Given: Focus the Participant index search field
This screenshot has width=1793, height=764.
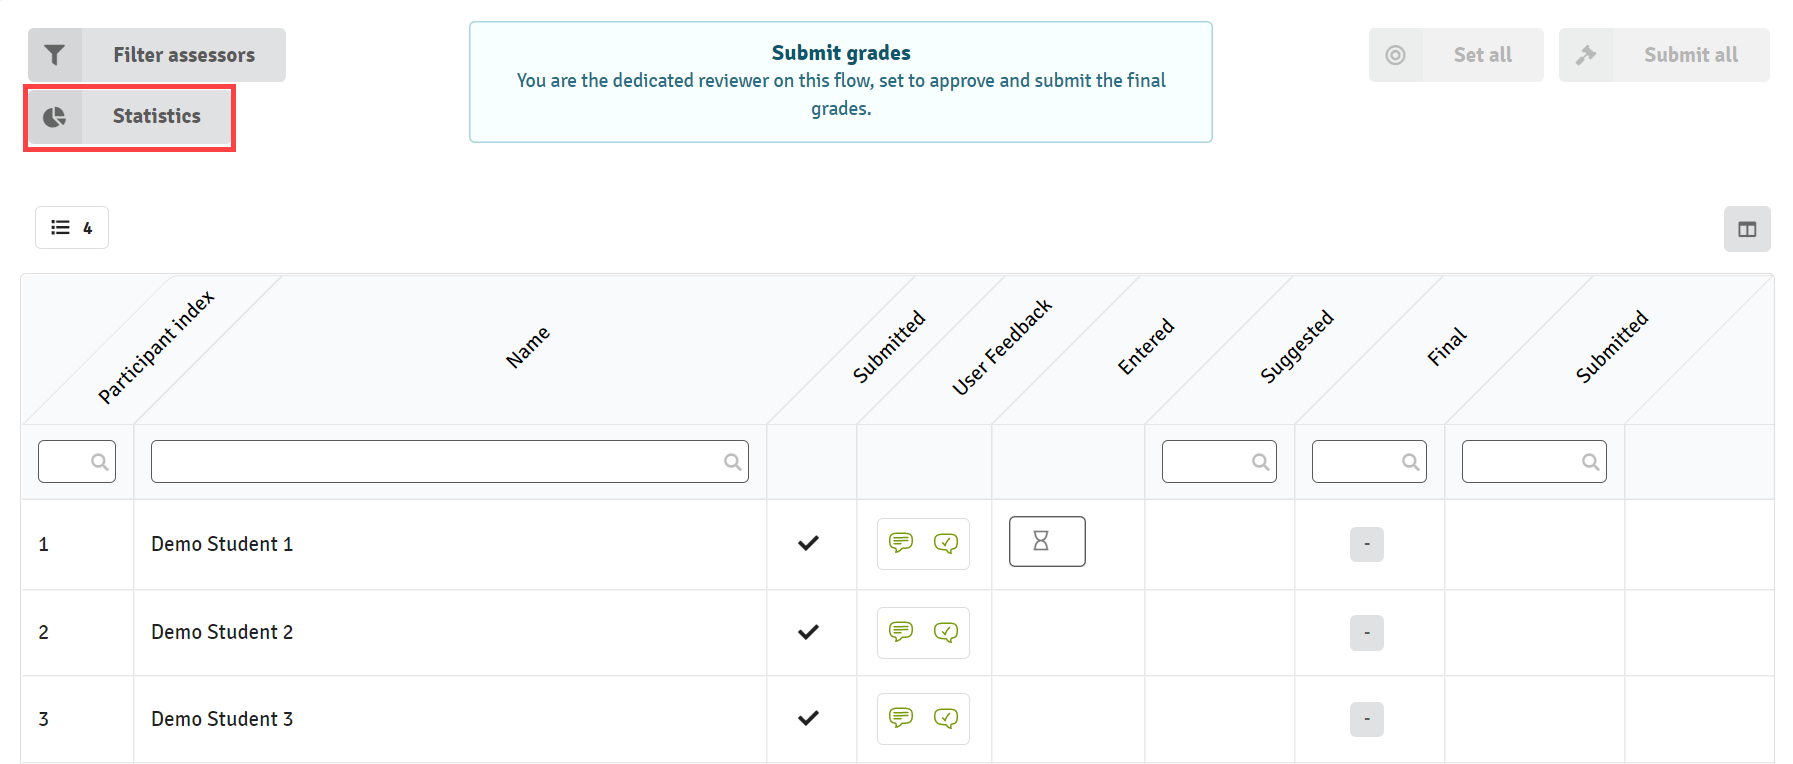Looking at the screenshot, I should [x=77, y=461].
